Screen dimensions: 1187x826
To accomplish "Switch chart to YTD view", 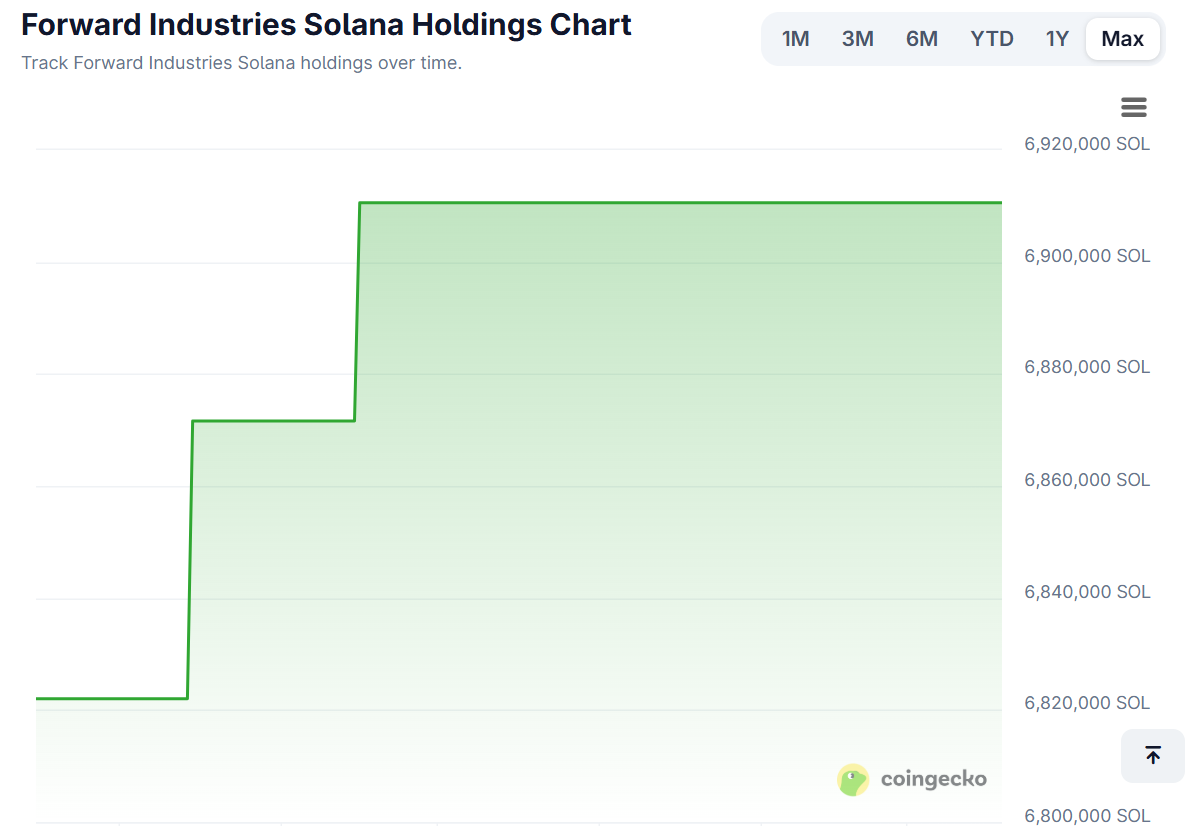I will 991,38.
